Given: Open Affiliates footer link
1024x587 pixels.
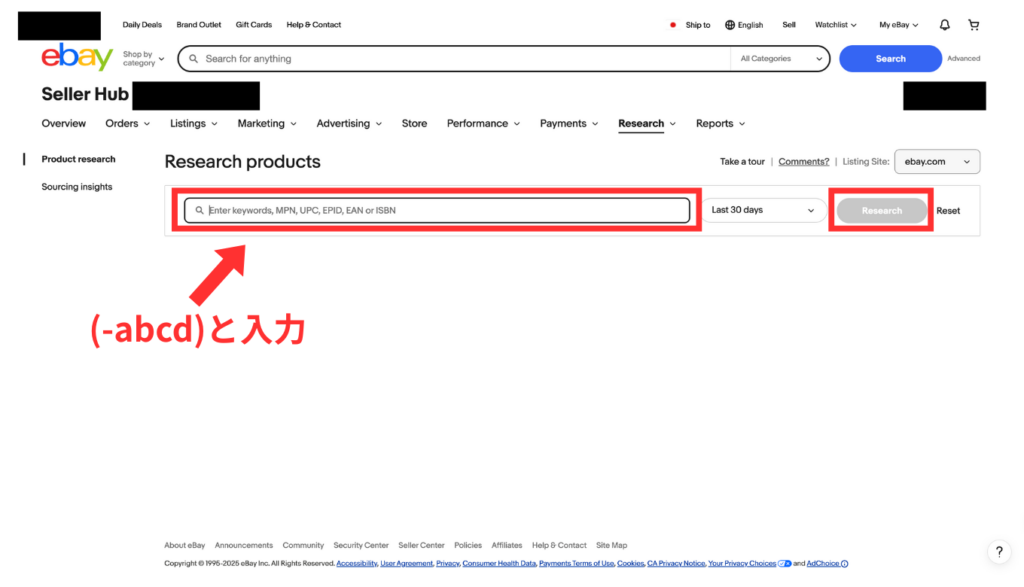Looking at the screenshot, I should tap(507, 545).
